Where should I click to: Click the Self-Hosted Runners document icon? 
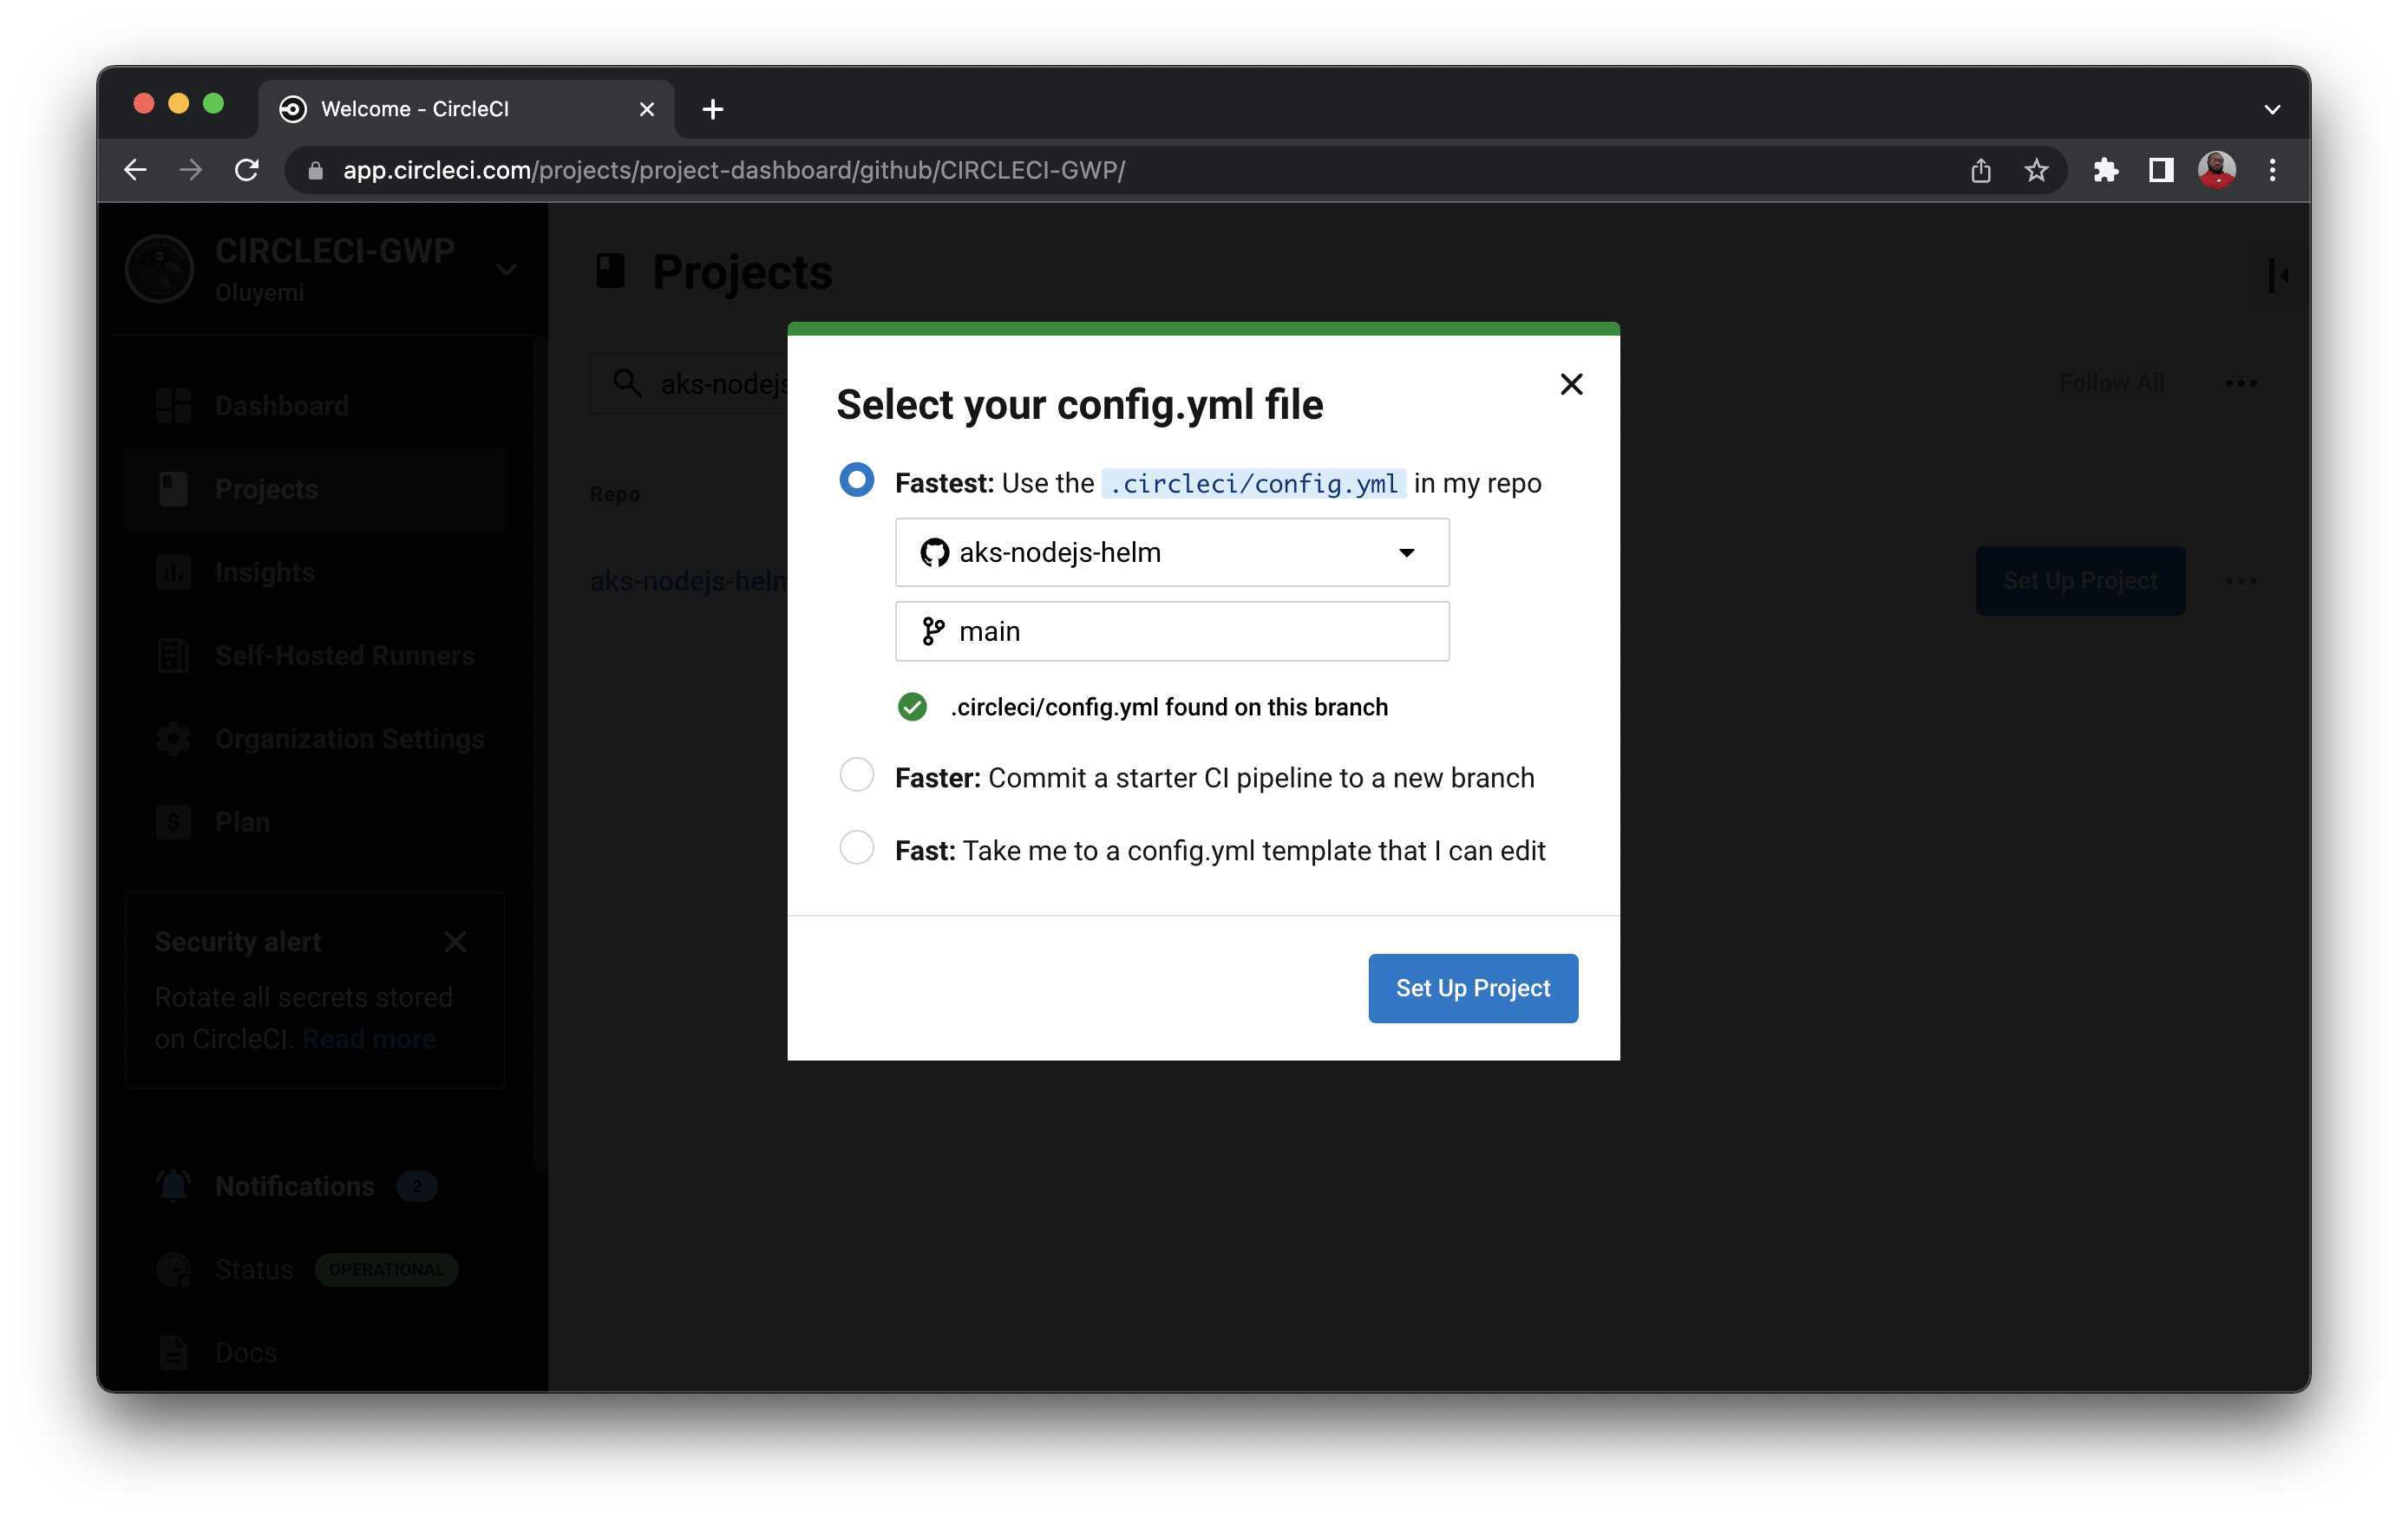(174, 655)
